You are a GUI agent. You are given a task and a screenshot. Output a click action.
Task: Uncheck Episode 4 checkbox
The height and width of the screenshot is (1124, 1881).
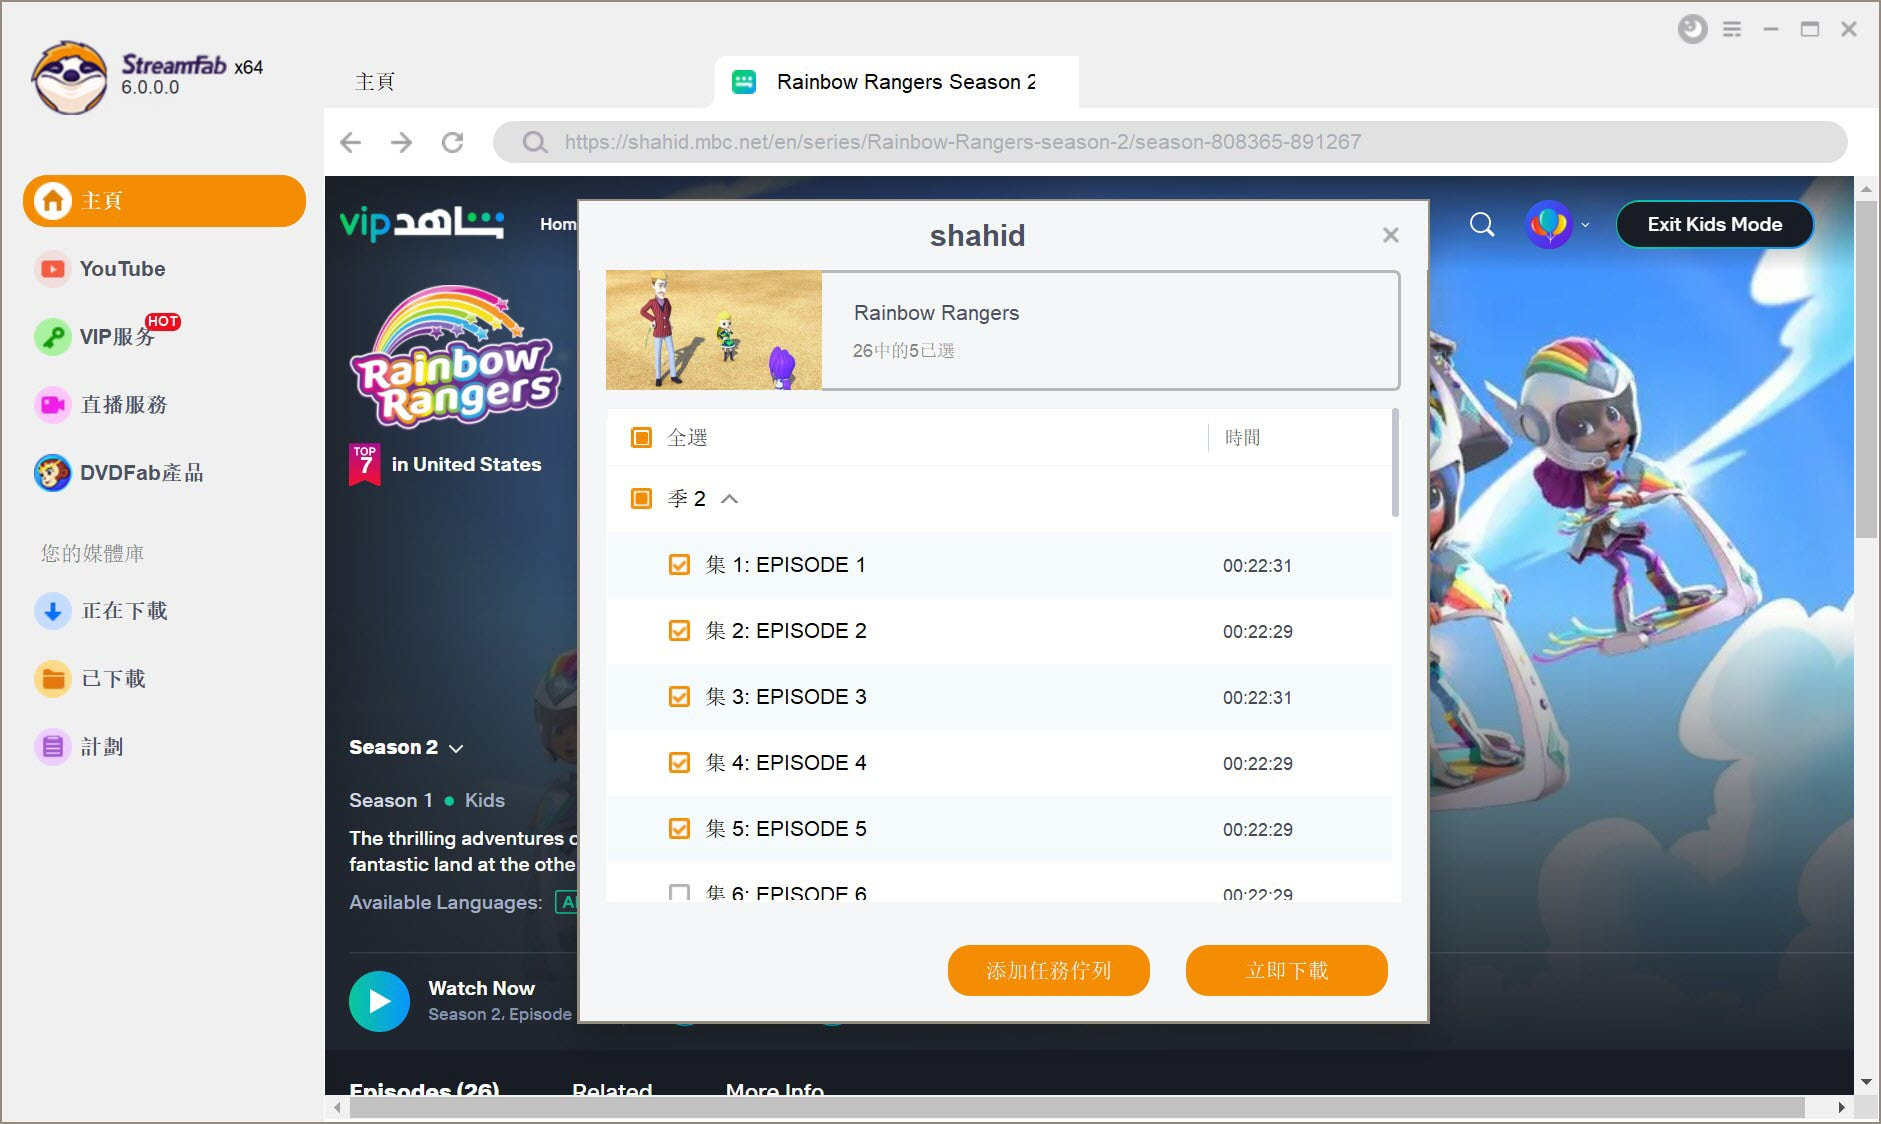click(679, 763)
